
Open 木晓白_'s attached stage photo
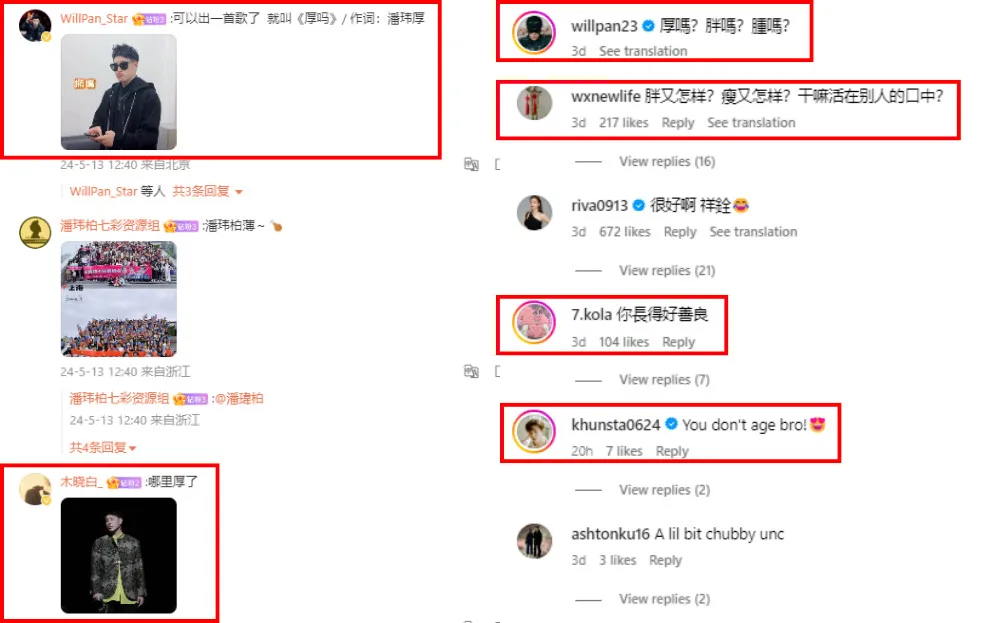pyautogui.click(x=119, y=555)
